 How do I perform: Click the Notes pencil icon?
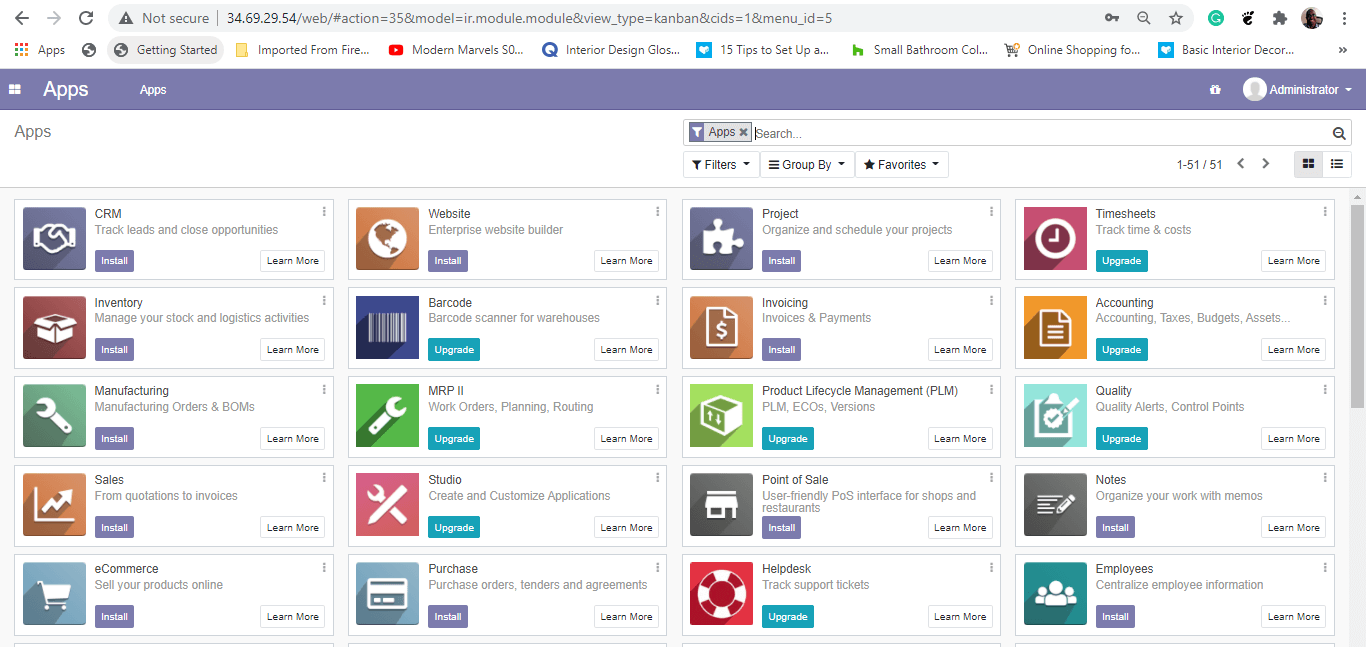pos(1055,505)
